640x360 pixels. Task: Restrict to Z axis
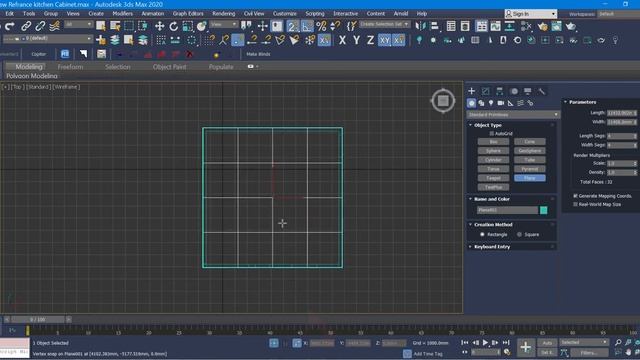370,40
